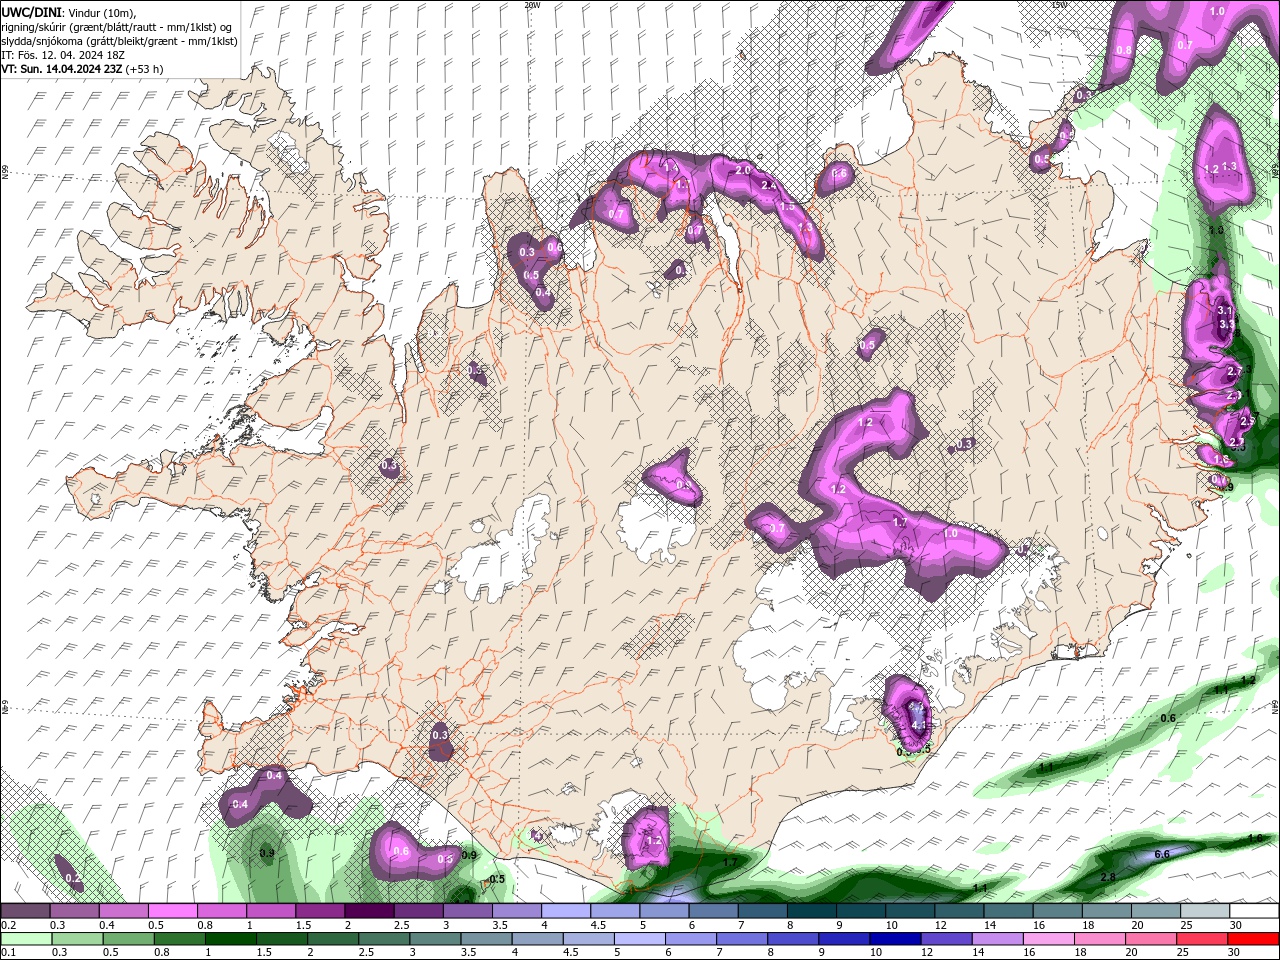Click the medium green 0.8 rain legend swatch

pyautogui.click(x=179, y=939)
